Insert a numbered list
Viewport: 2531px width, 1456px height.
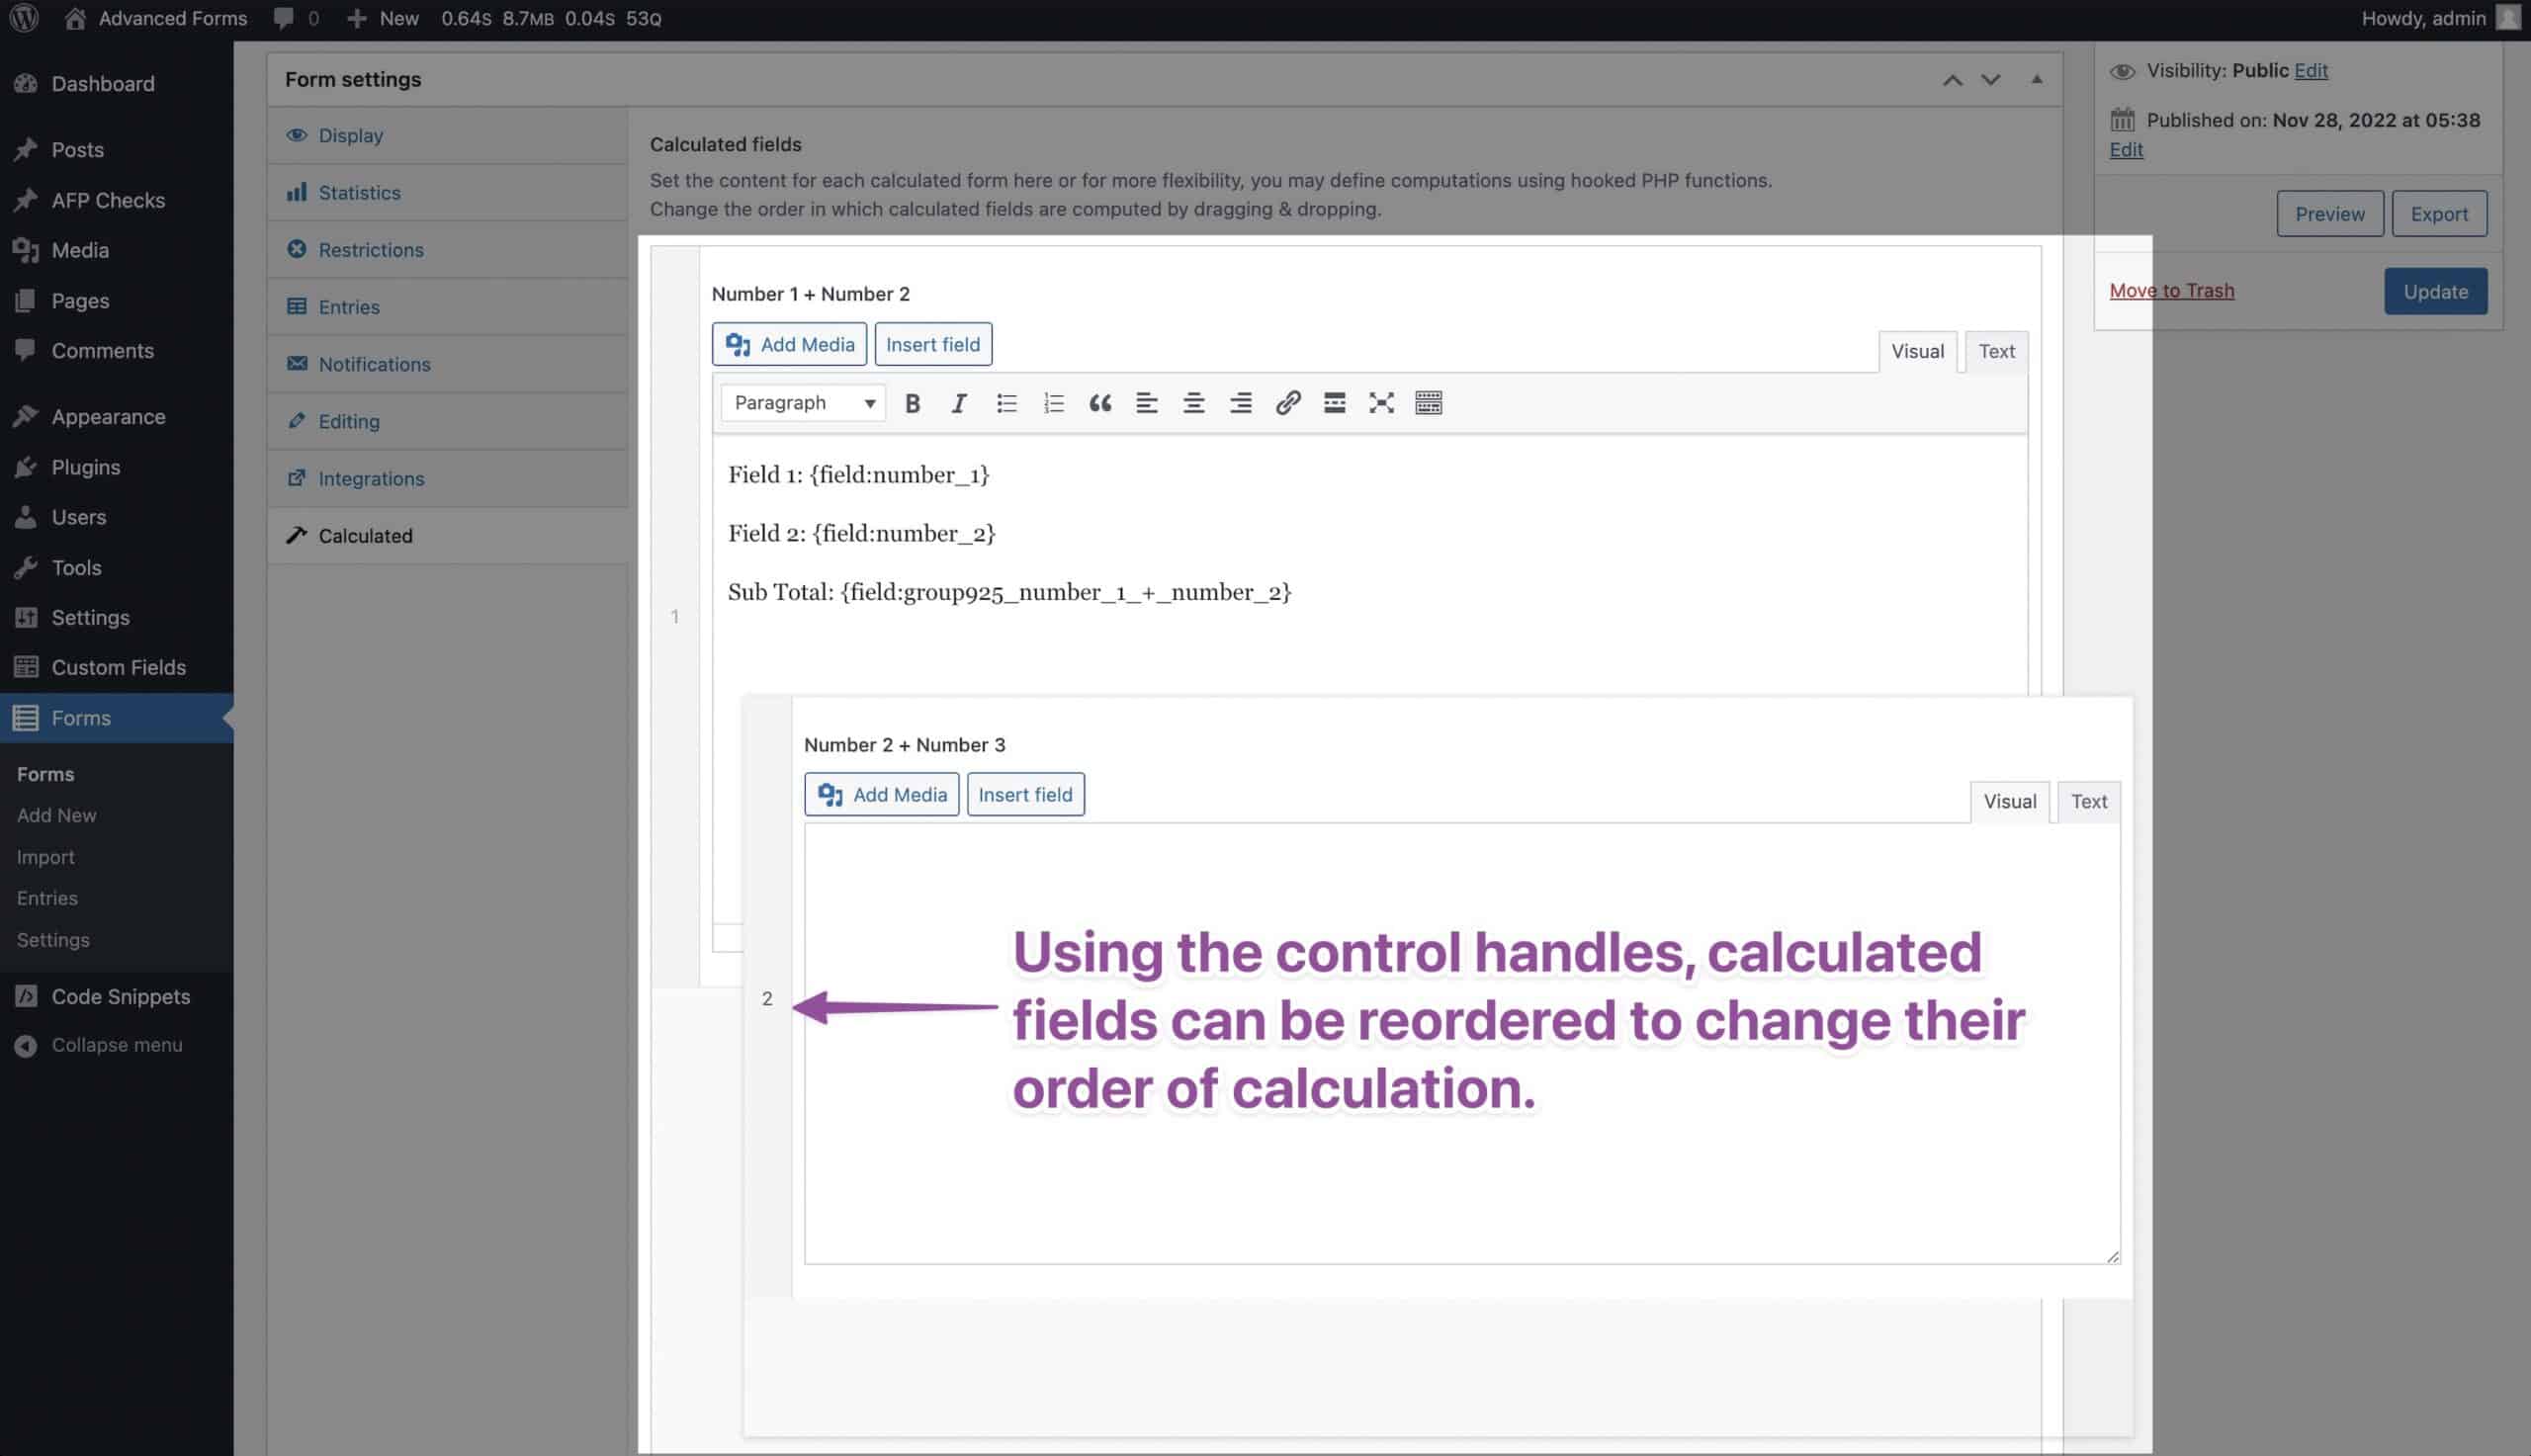click(1053, 403)
